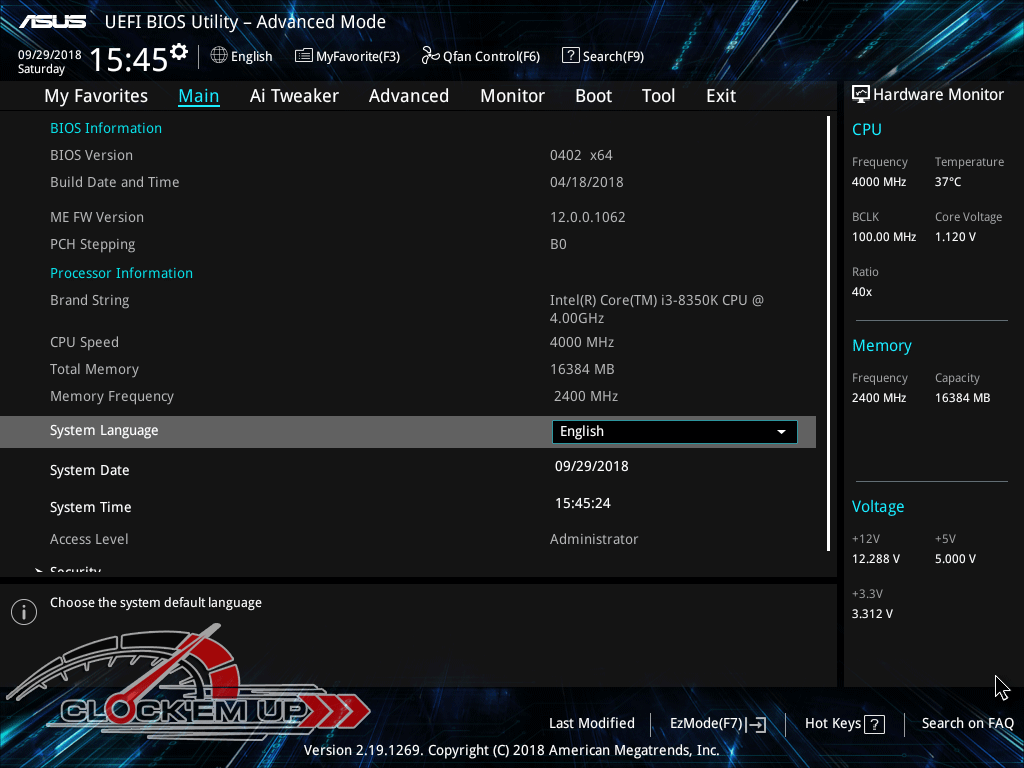This screenshot has height=768, width=1024.
Task: Click the Hardware Monitor screen icon
Action: tap(860, 94)
